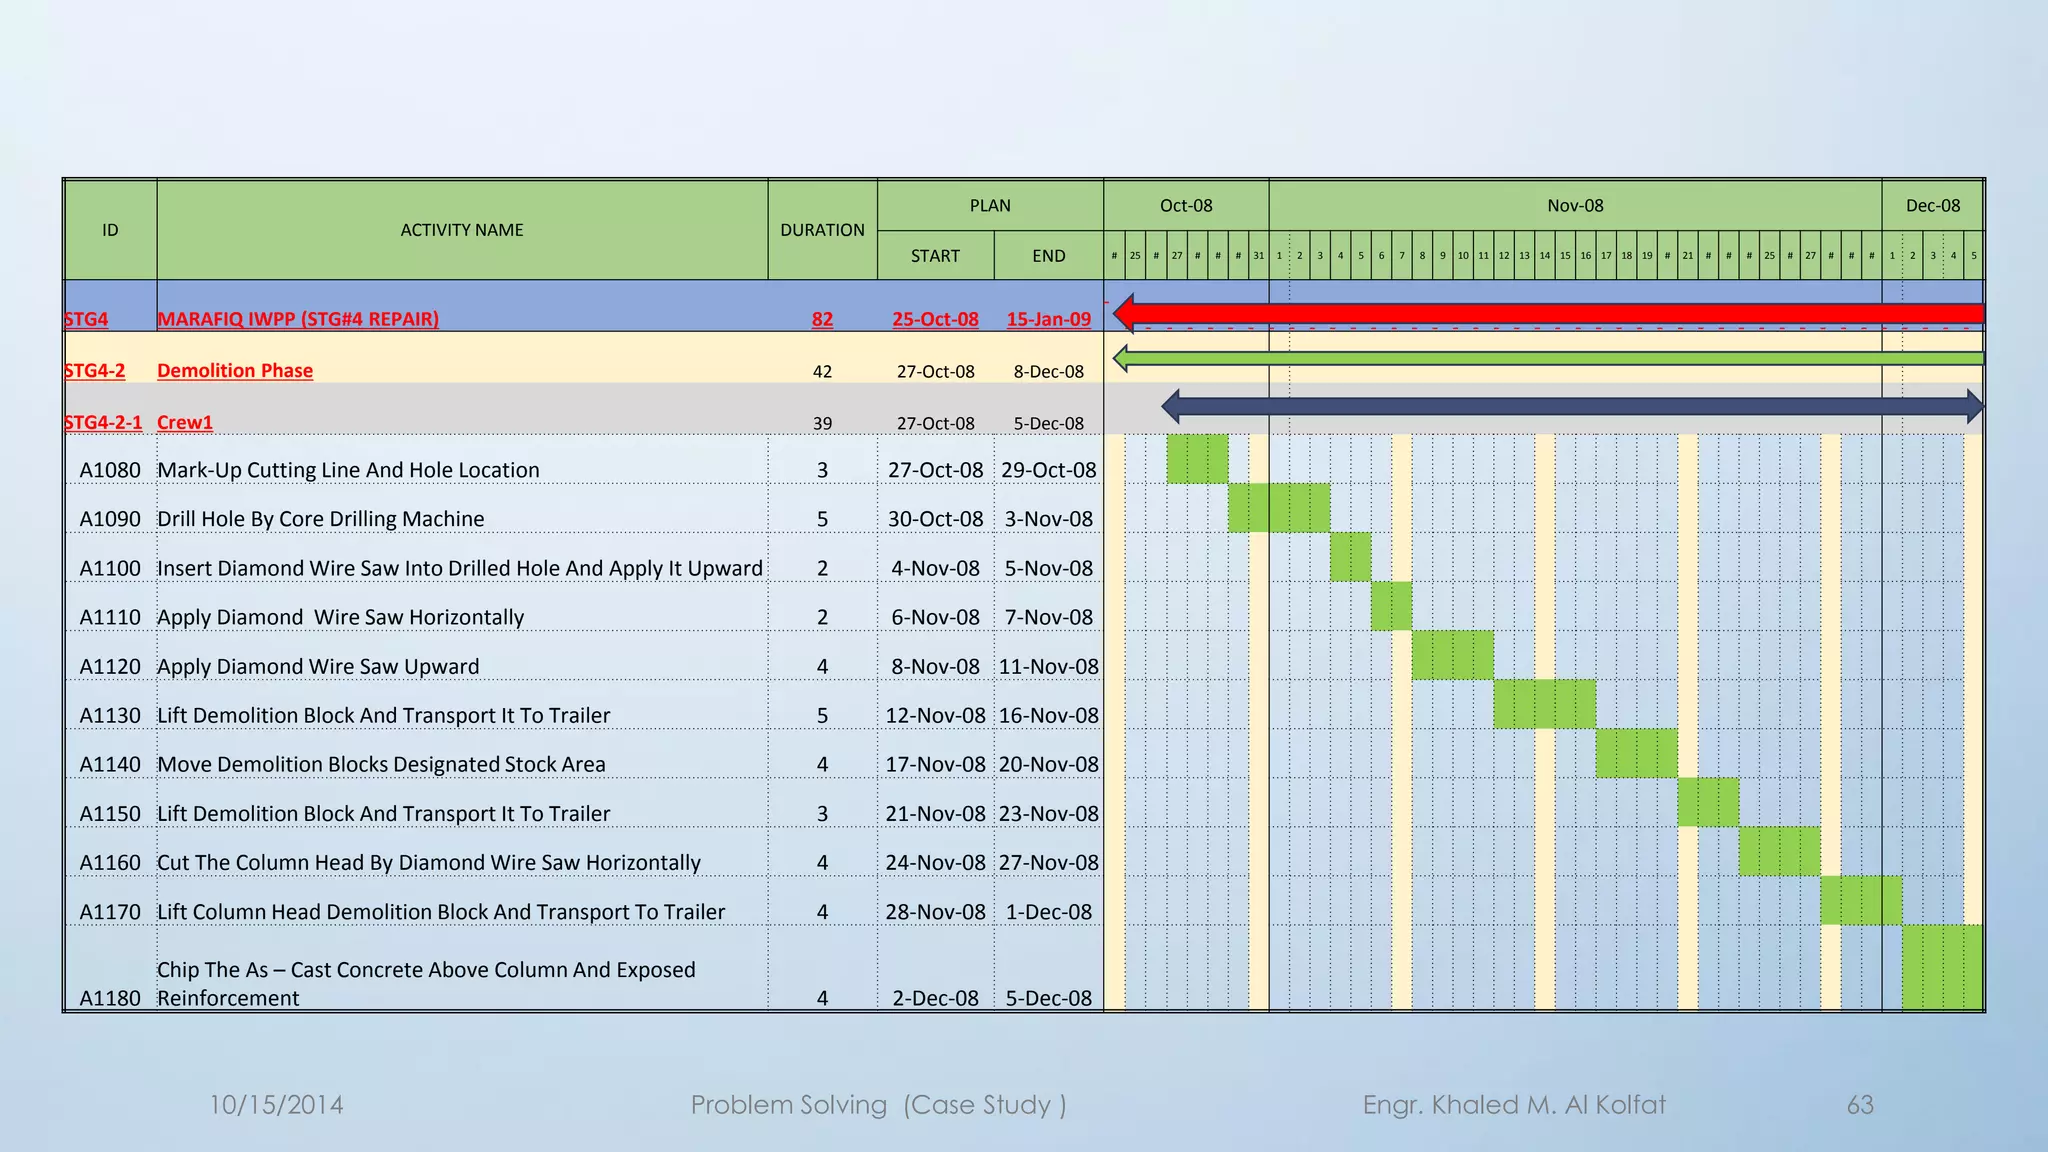Open the MARAFIQ IWPP (STG#4 REPAIR) link

click(298, 319)
